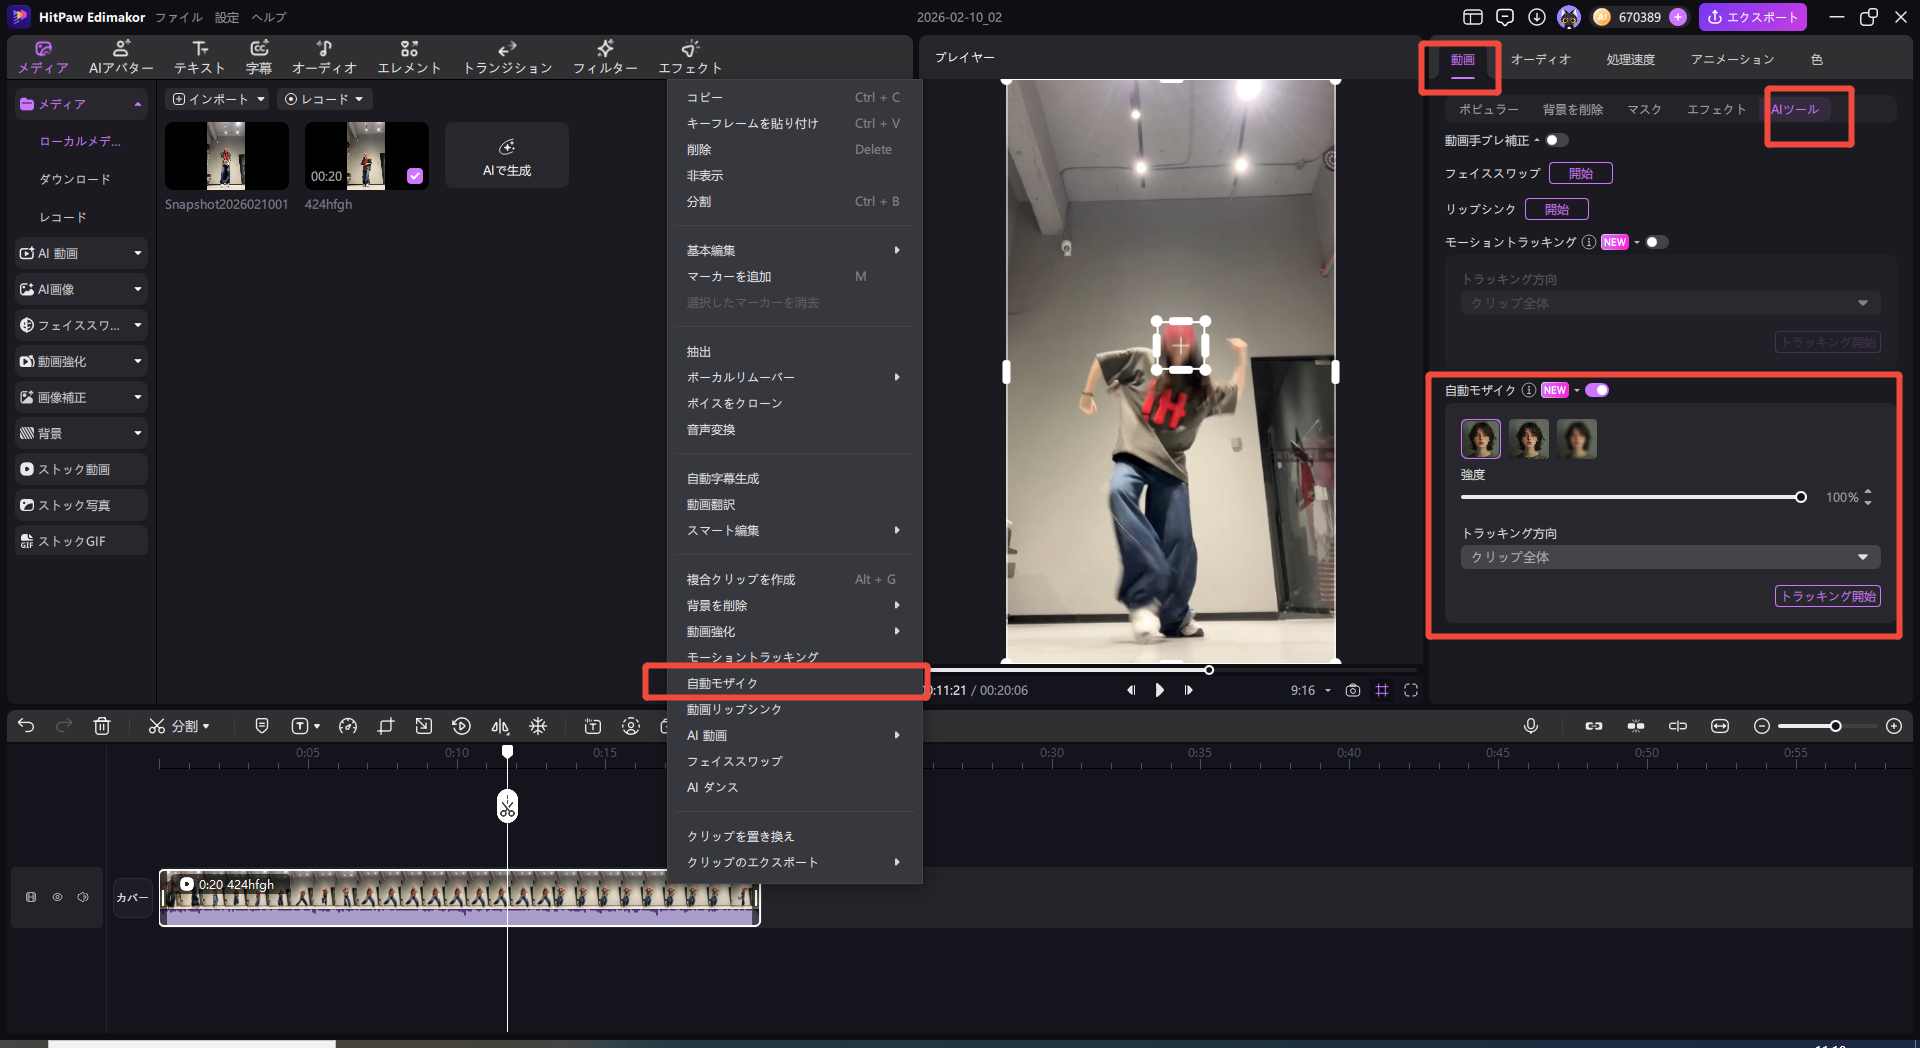1920x1048 pixels.
Task: Click the trash delete icon in timeline toolbar
Action: tap(102, 726)
